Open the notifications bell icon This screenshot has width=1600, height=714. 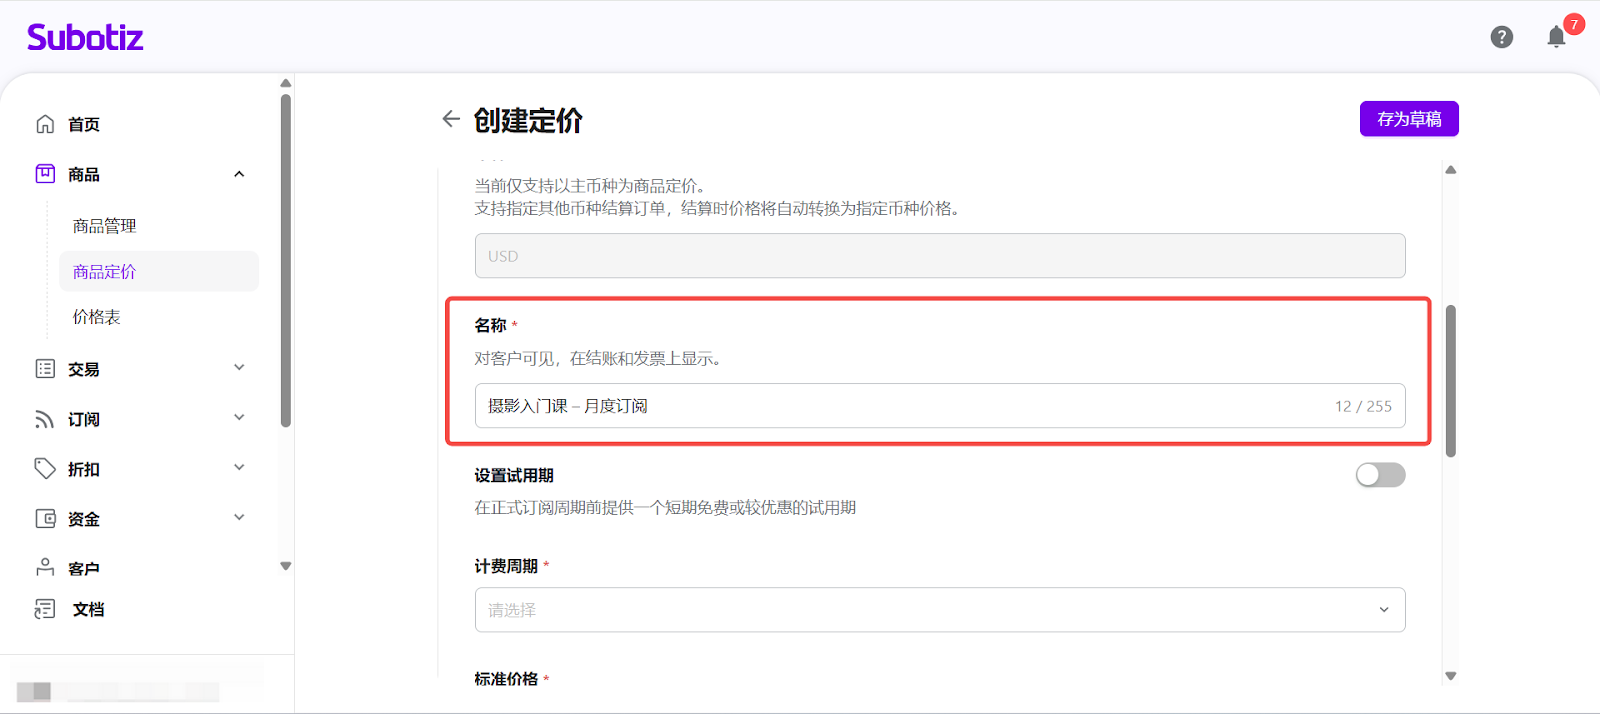pos(1556,37)
